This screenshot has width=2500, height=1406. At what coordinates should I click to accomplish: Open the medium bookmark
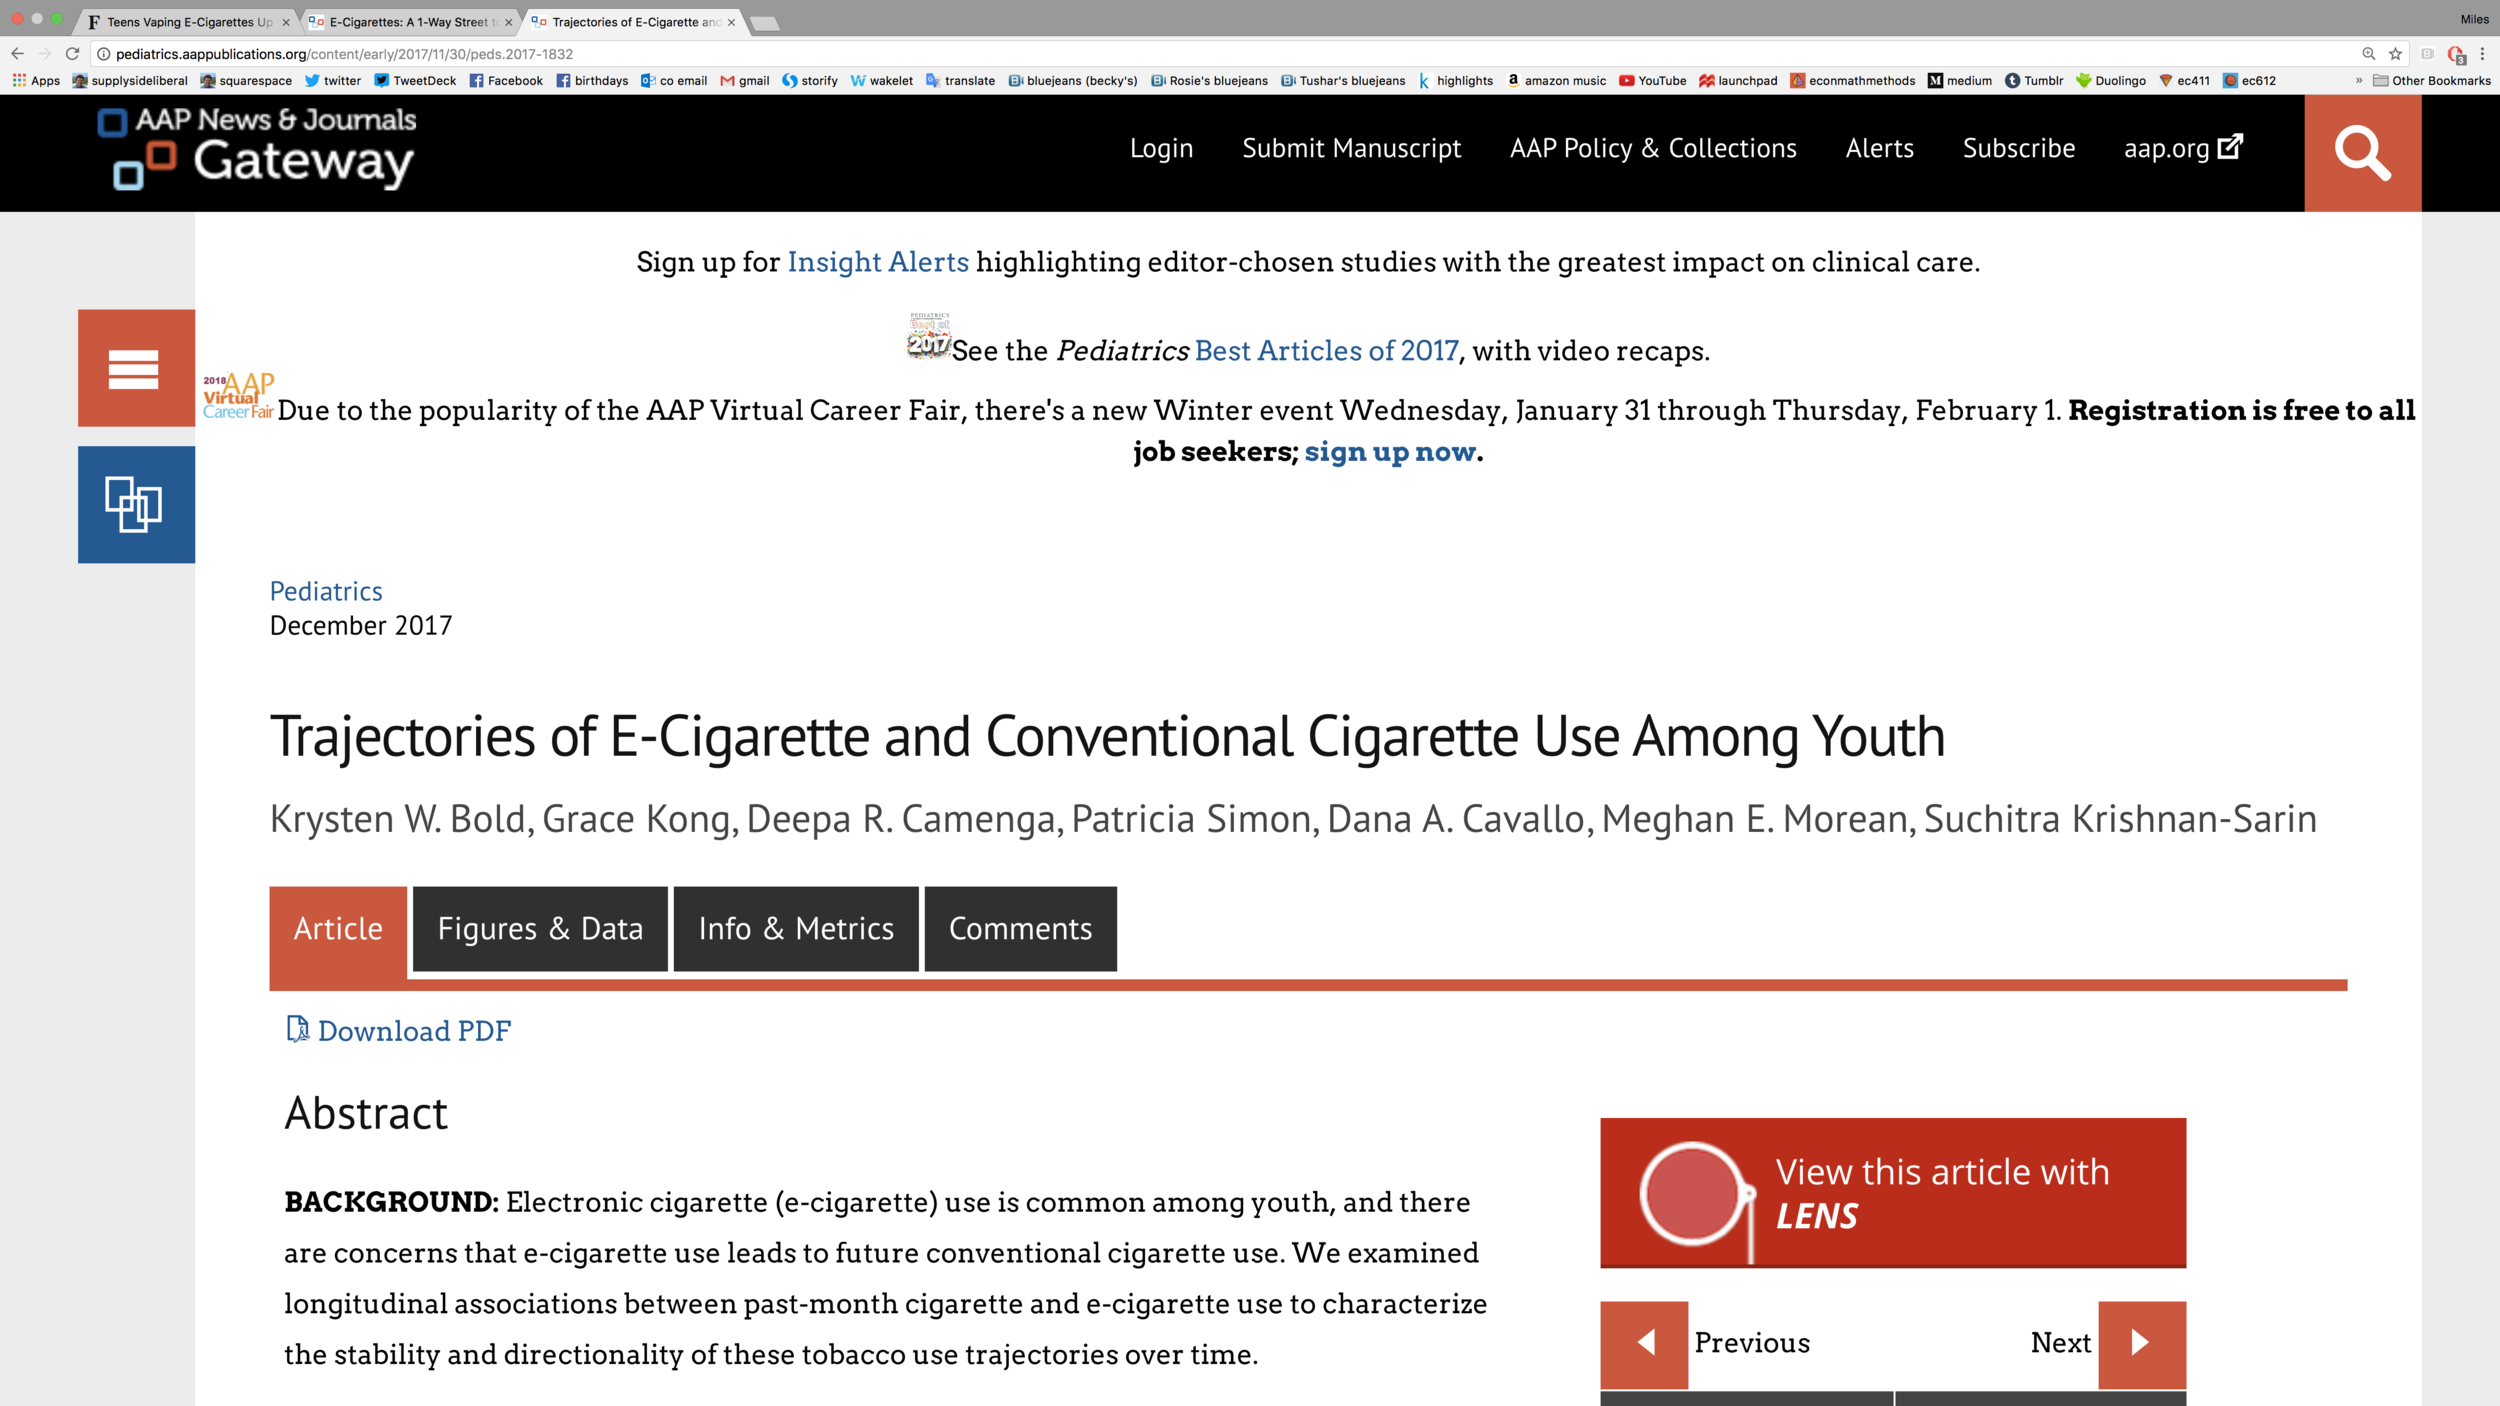(x=1960, y=81)
